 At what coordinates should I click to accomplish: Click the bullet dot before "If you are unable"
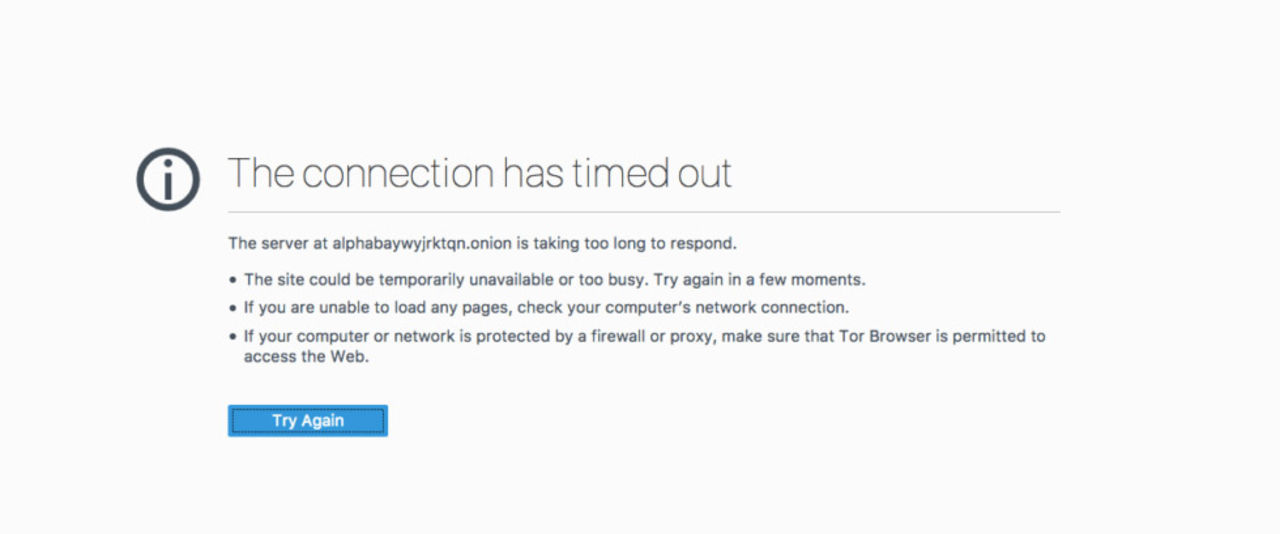[233, 309]
